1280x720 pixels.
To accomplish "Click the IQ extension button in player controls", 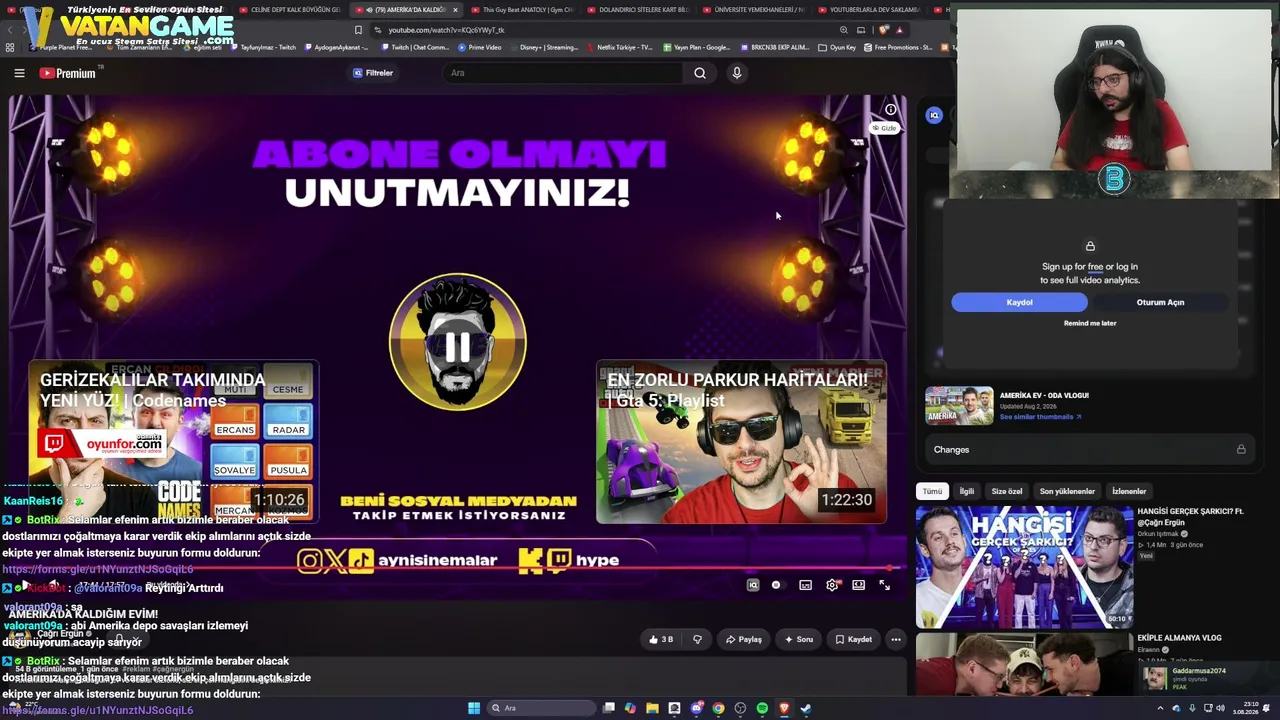I will tap(753, 585).
